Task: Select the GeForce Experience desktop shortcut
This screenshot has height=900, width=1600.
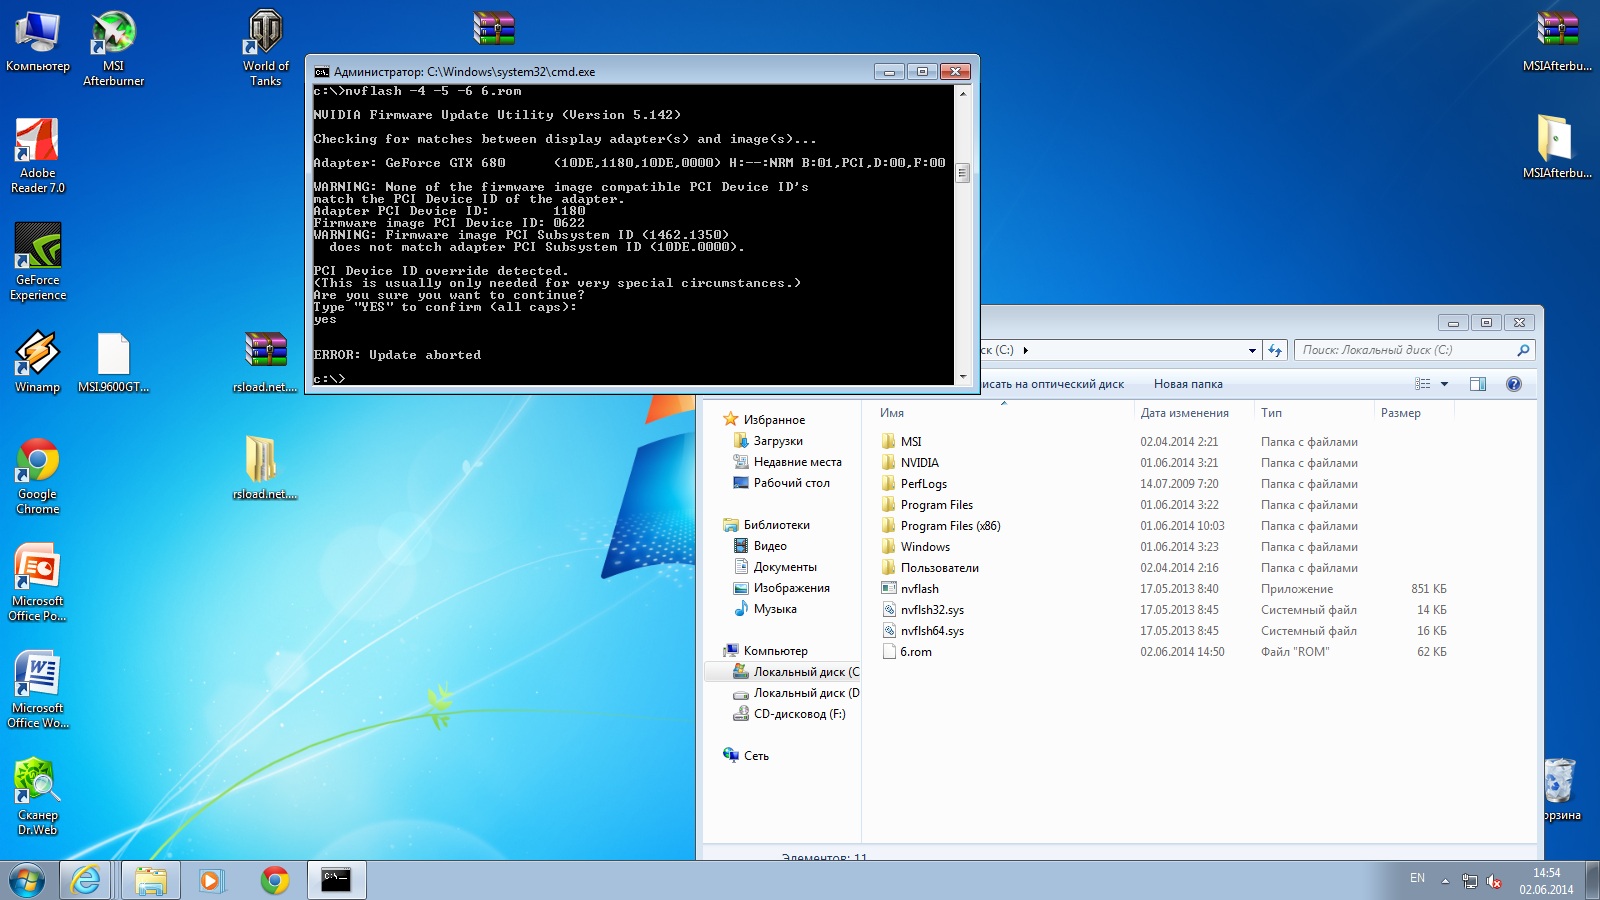Action: [38, 262]
